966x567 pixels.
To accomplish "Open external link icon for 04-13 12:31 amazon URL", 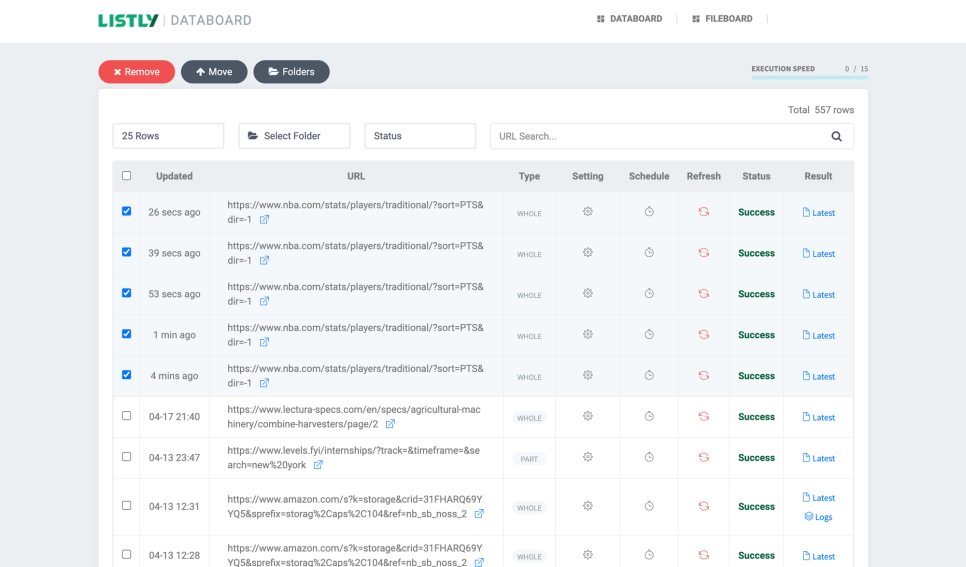I will 479,513.
